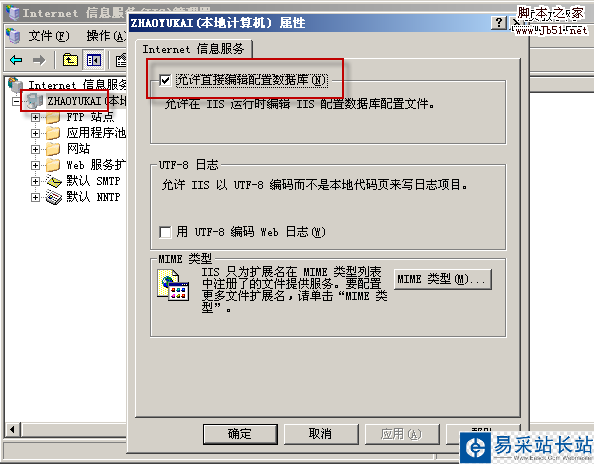Click the 默认 SMTP server icon
The image size is (594, 464).
click(54, 181)
